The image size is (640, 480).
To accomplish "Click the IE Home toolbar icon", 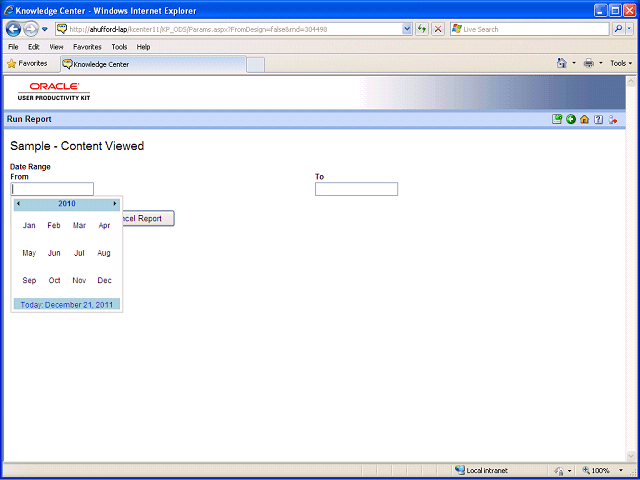I will pyautogui.click(x=562, y=63).
